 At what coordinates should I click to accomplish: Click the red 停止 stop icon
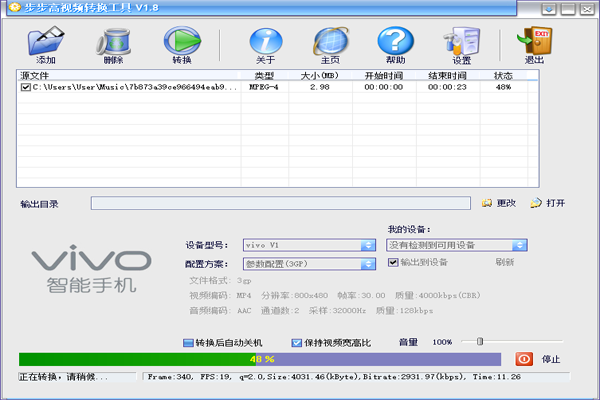coord(524,359)
